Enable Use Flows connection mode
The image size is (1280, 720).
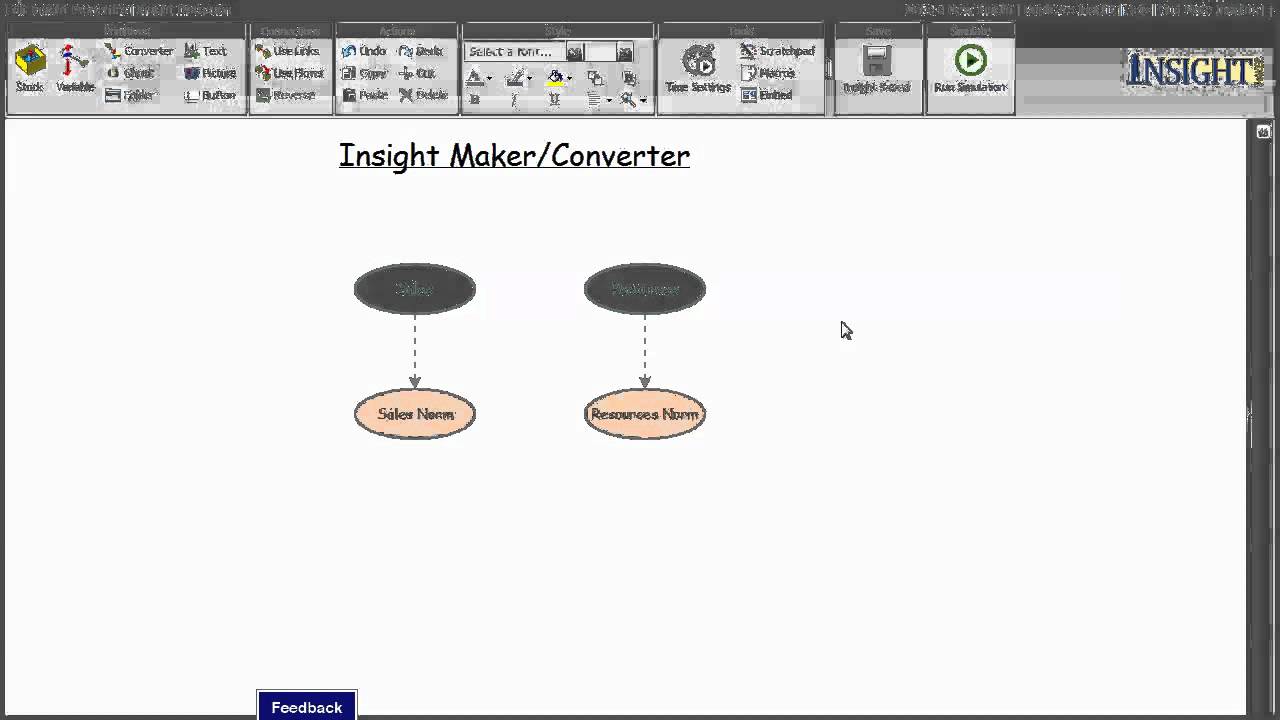click(290, 73)
